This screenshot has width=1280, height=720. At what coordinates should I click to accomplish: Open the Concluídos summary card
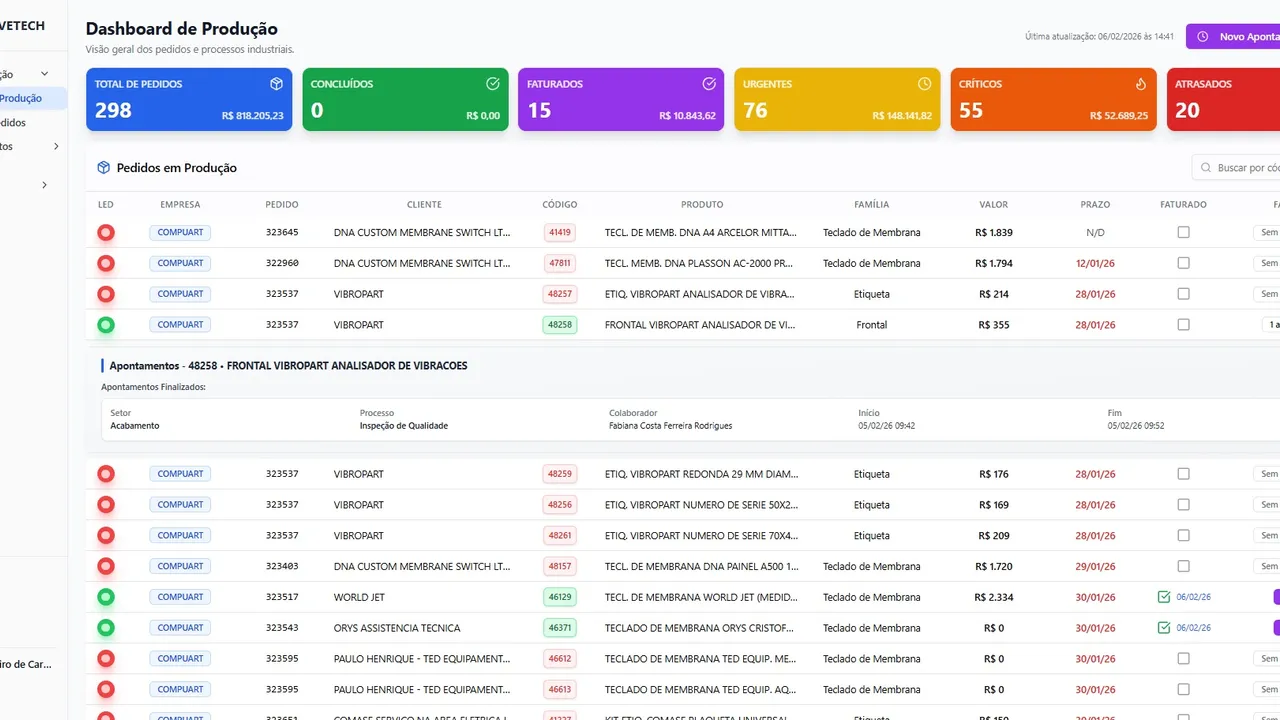coord(405,99)
